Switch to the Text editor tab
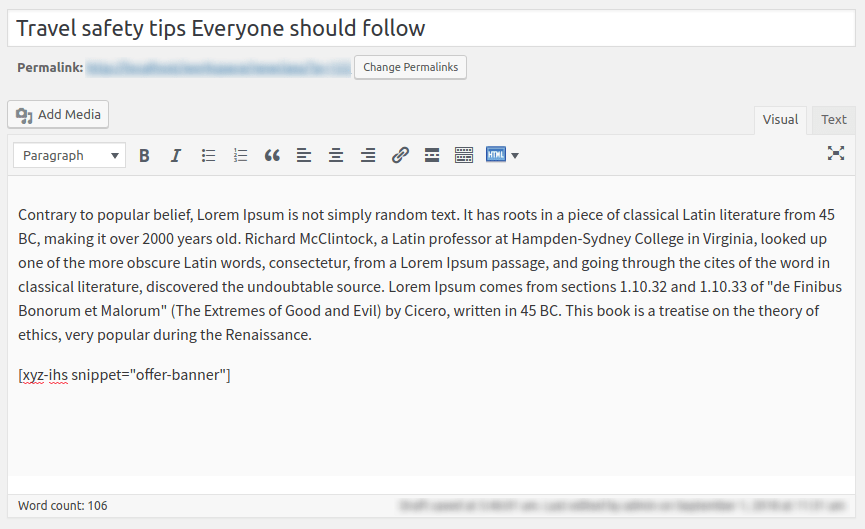This screenshot has width=865, height=529. 833,120
